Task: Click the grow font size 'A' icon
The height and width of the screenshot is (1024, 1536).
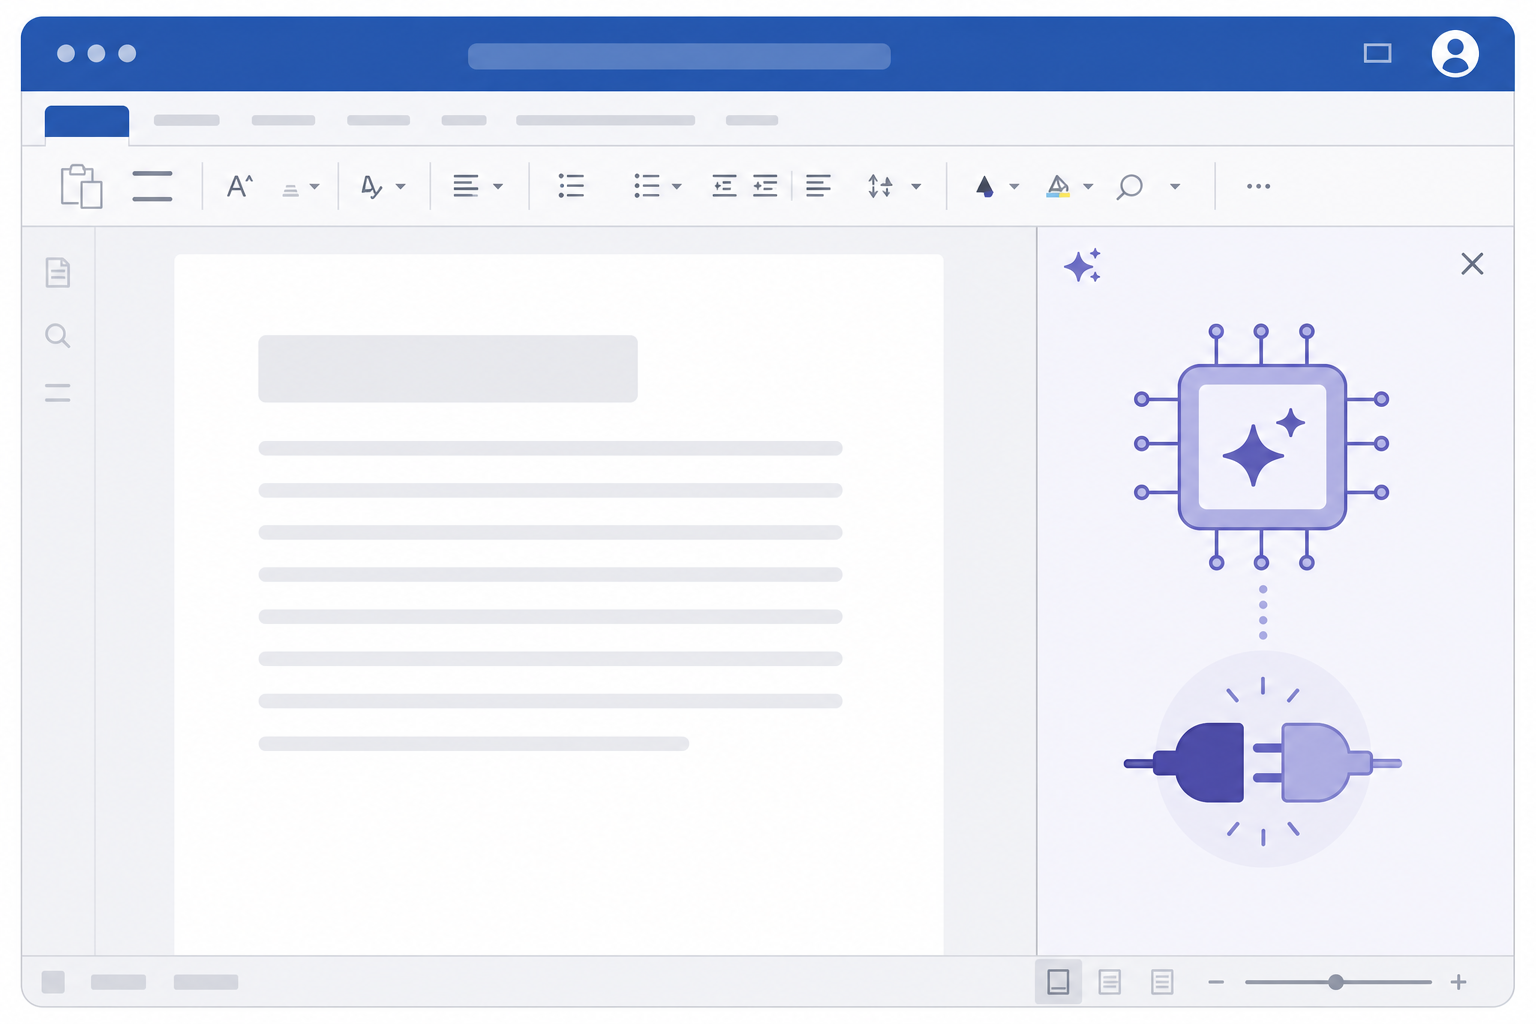Action: [x=240, y=186]
